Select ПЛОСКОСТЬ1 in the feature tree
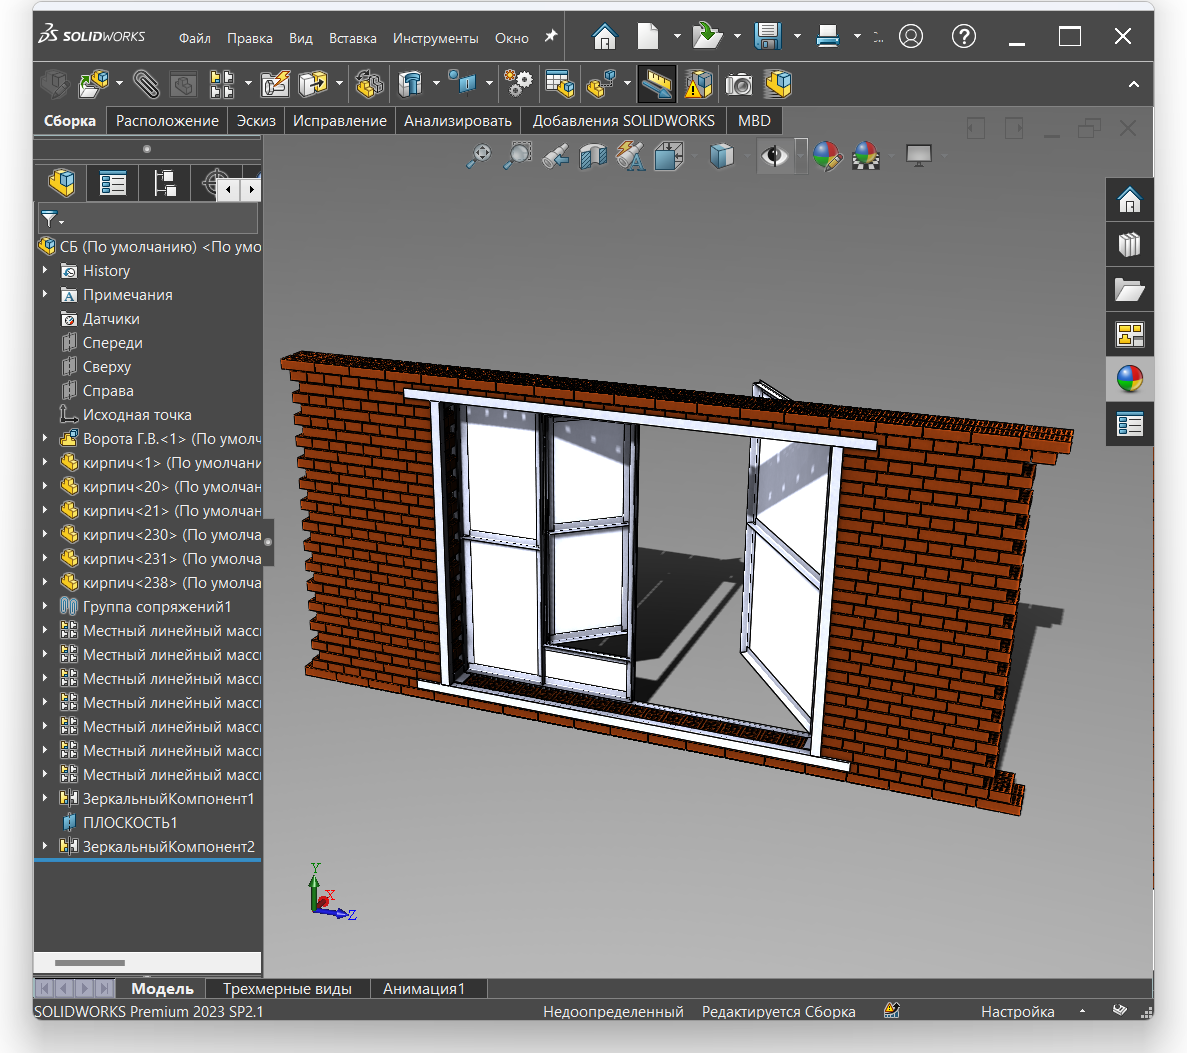1187x1053 pixels. [130, 823]
